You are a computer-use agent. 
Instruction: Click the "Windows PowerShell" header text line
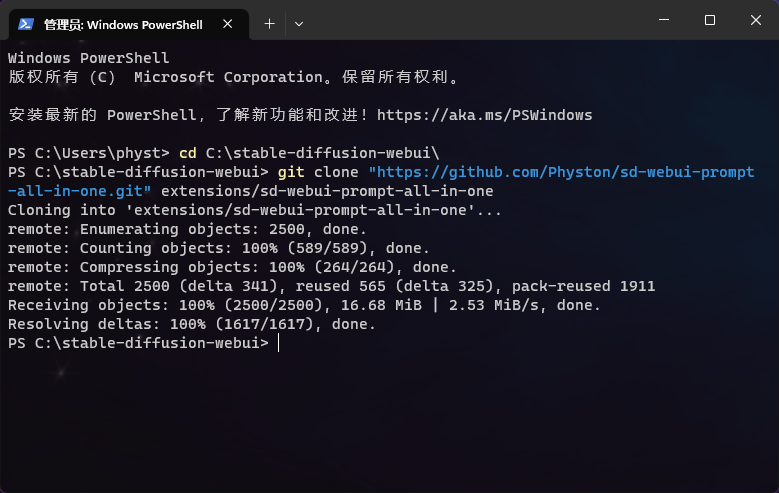pyautogui.click(x=88, y=58)
